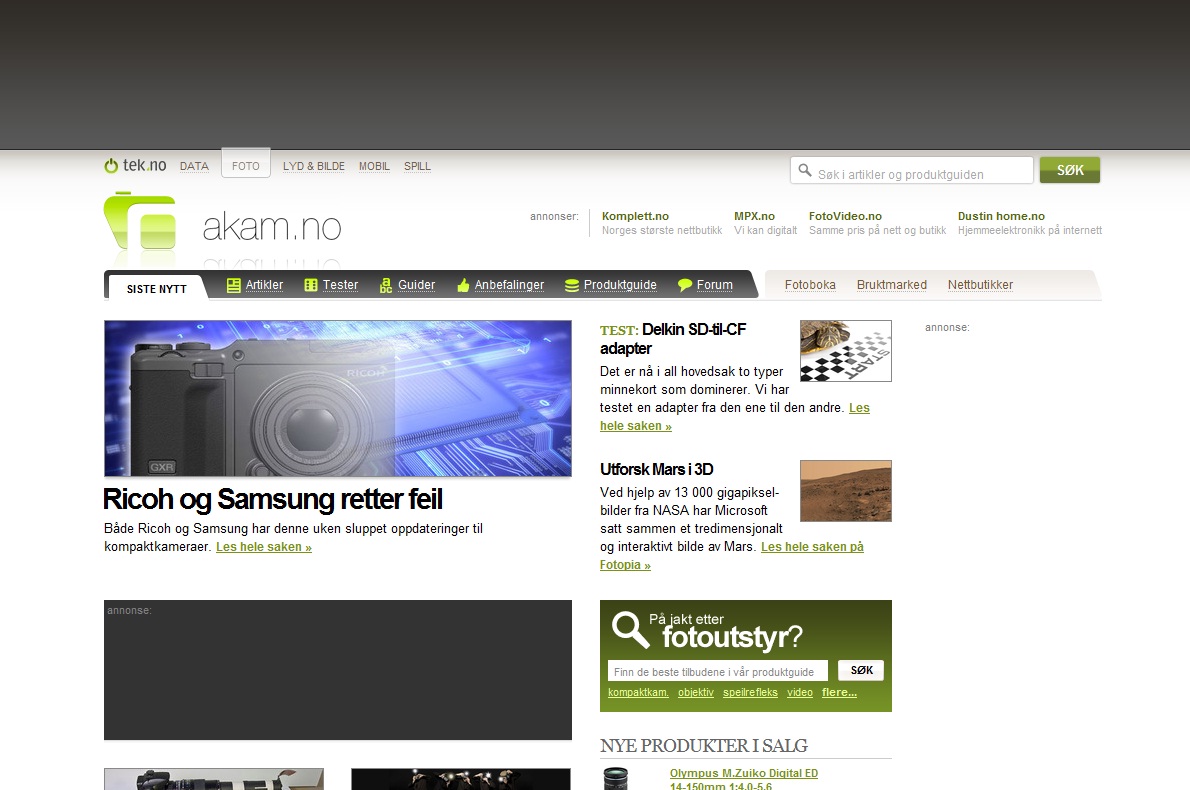Image resolution: width=1190 pixels, height=790 pixels.
Task: Select the SISTE NYTT tab
Action: (x=156, y=288)
